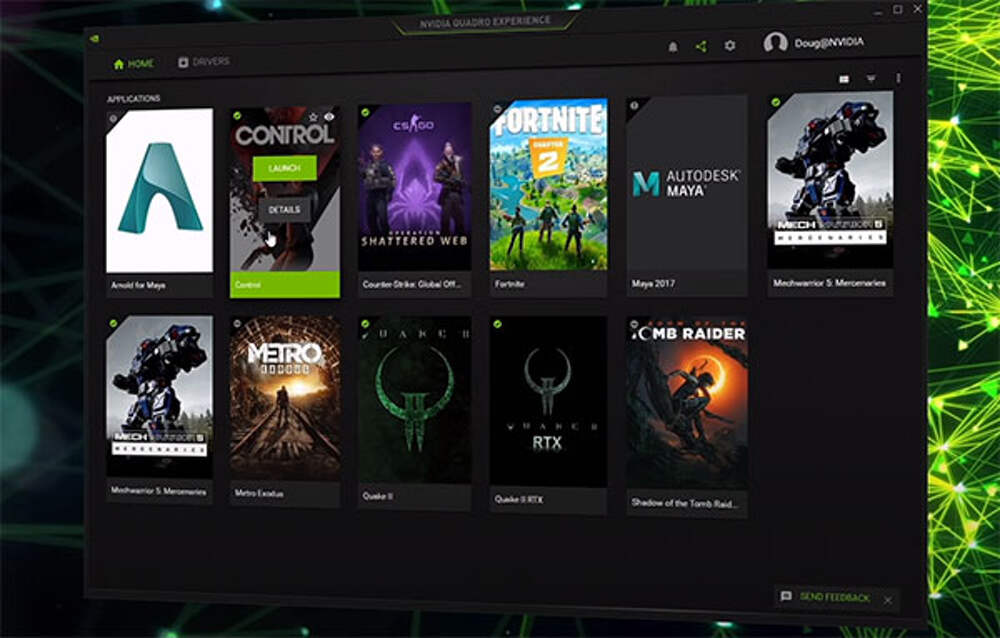This screenshot has height=638, width=1000.
Task: Dismiss the Send Feedback bar
Action: pos(888,600)
